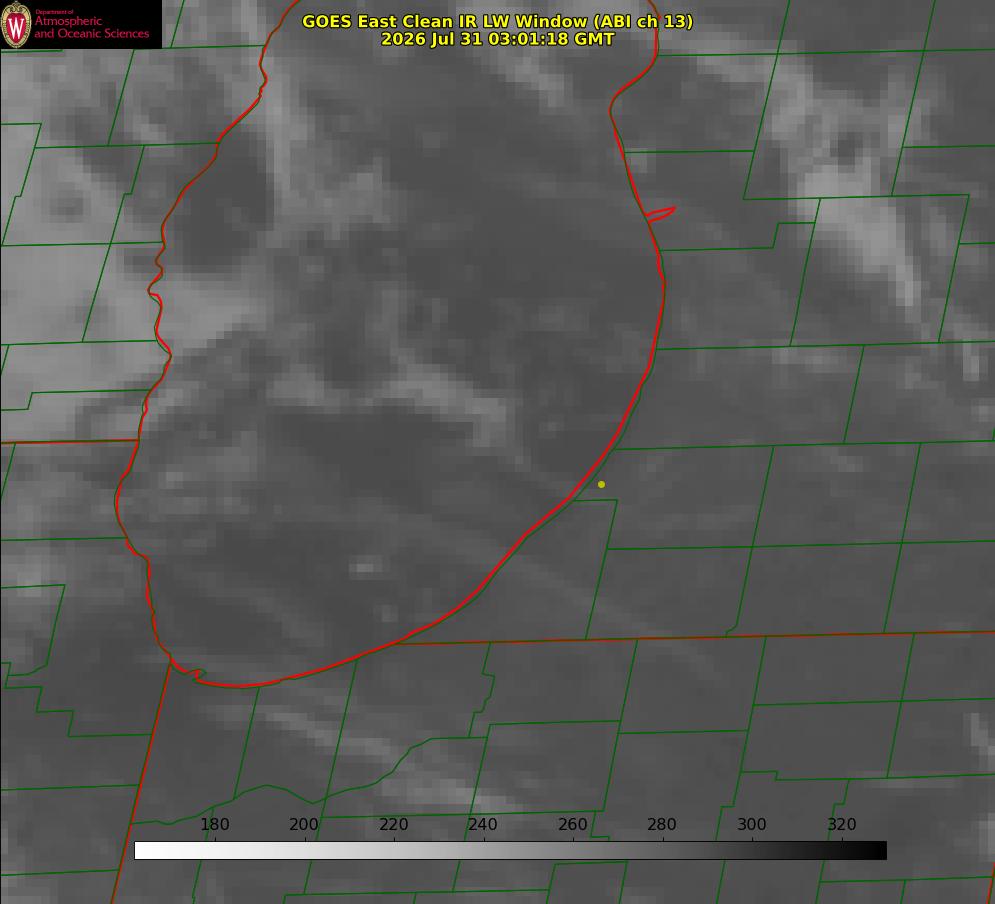This screenshot has height=904, width=995.
Task: Click the black end of the colorbar
Action: pyautogui.click(x=876, y=851)
